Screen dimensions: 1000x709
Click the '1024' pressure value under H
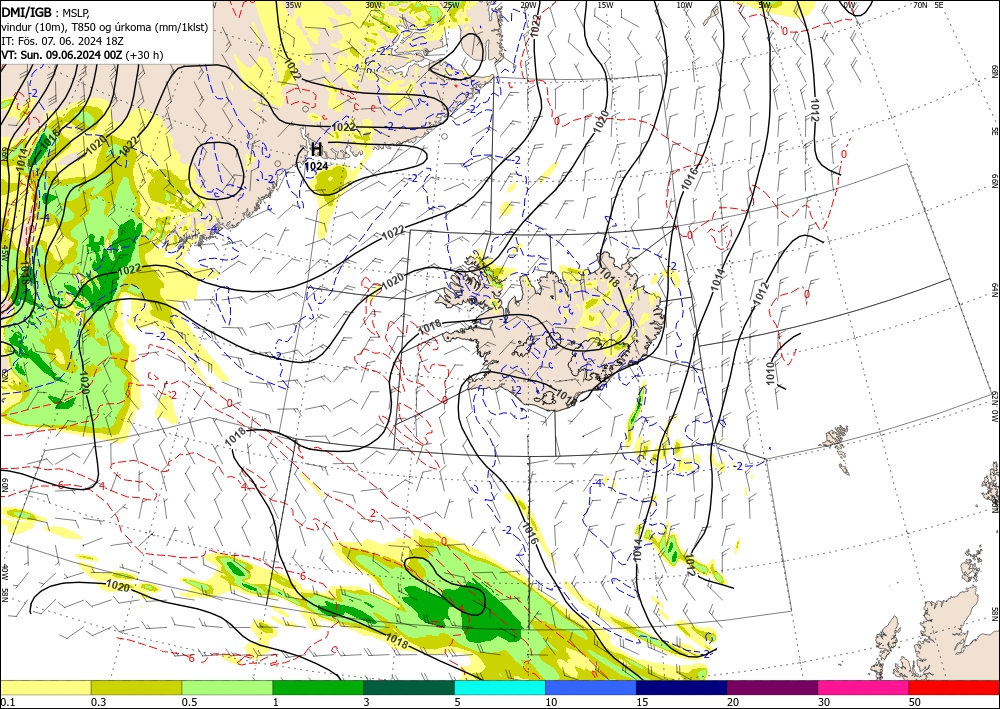(x=316, y=166)
